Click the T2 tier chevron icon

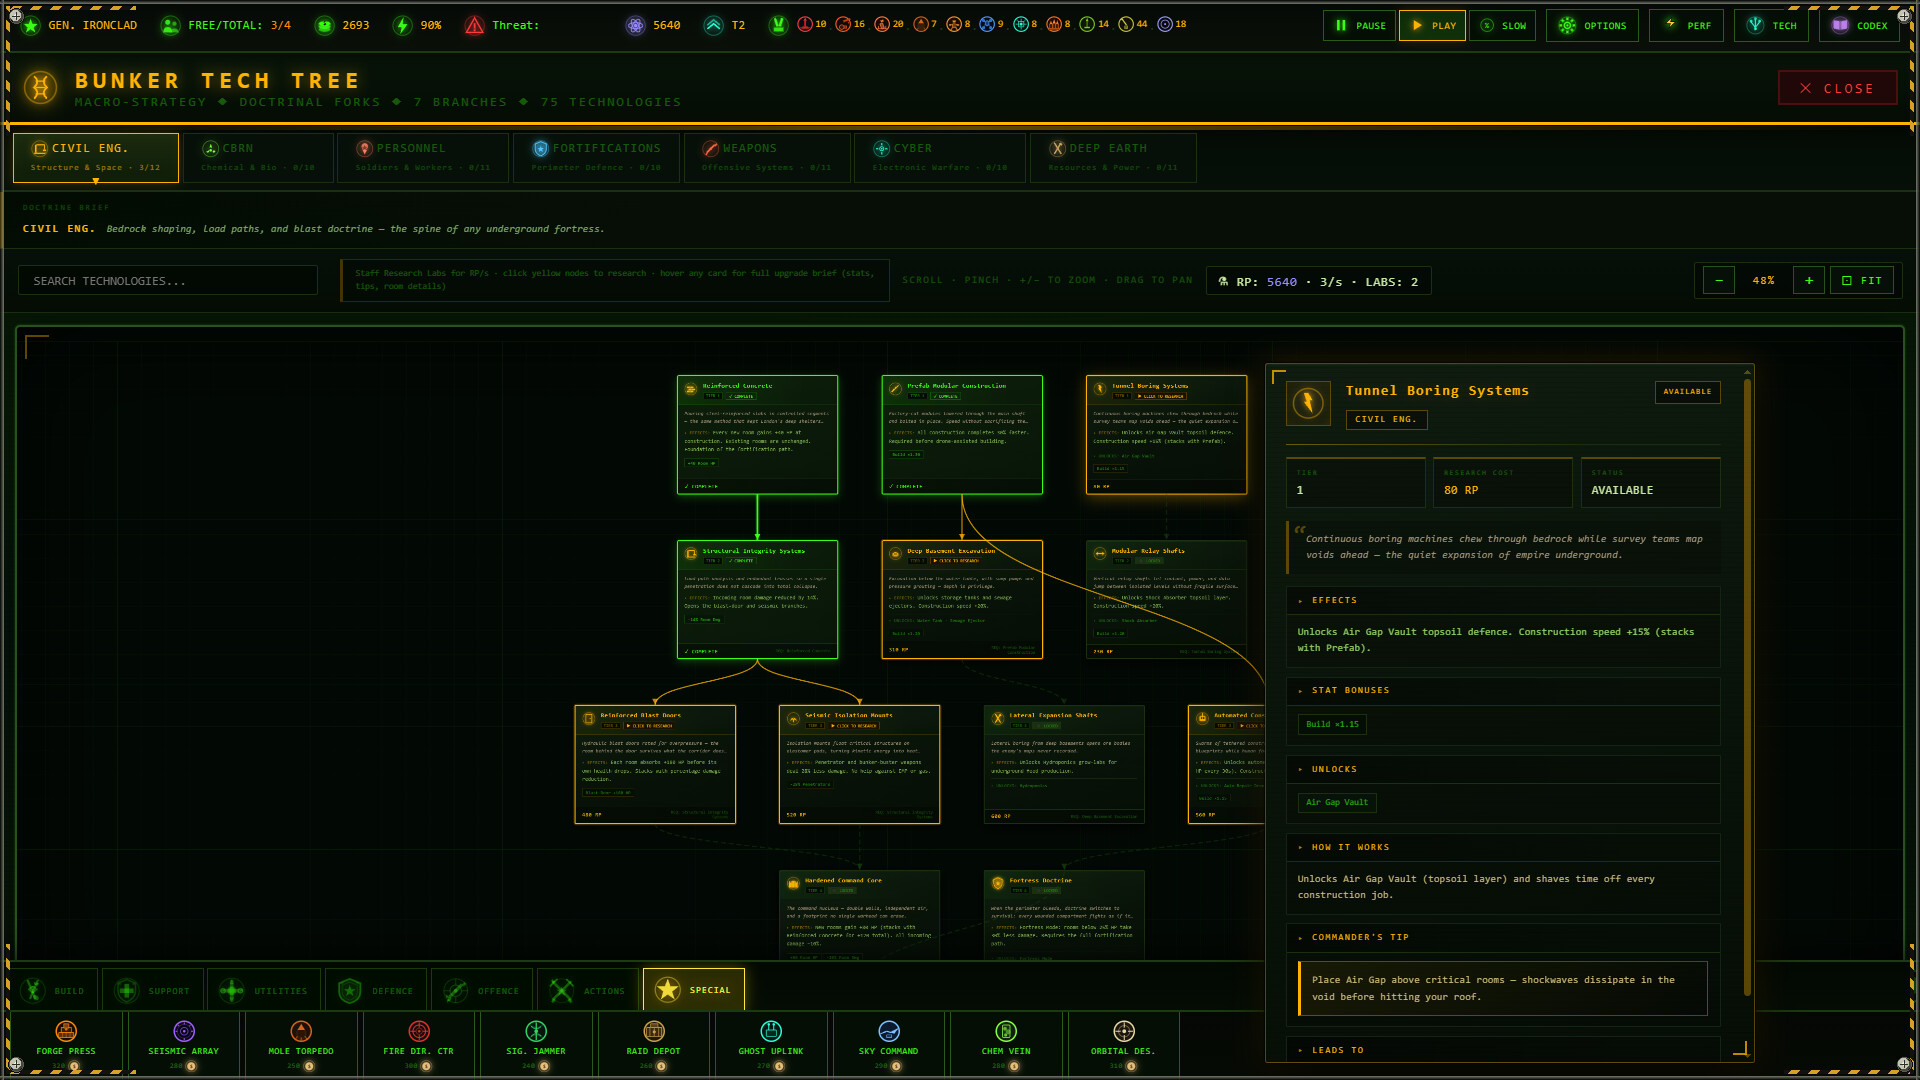713,25
